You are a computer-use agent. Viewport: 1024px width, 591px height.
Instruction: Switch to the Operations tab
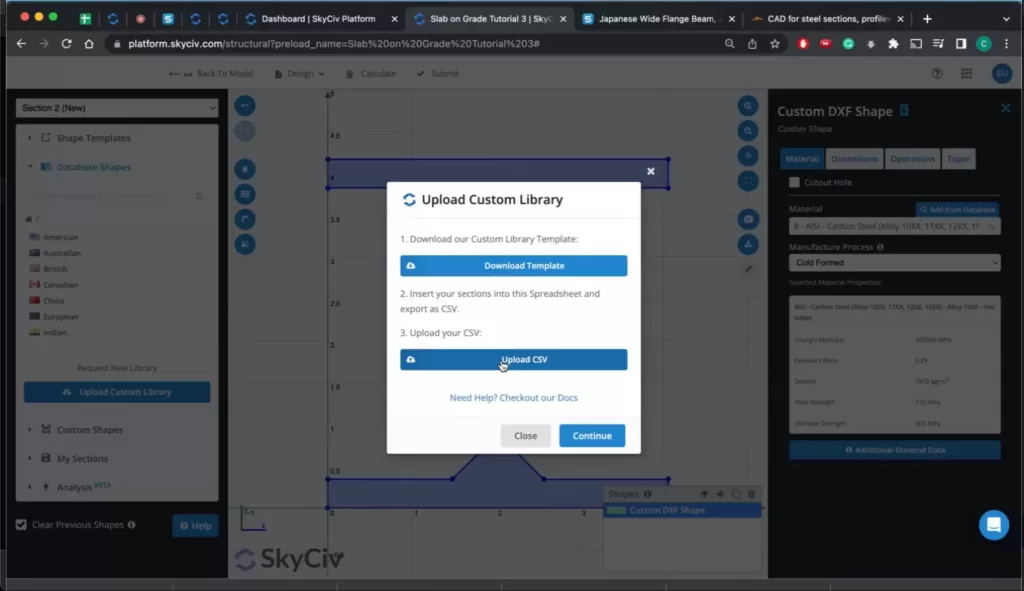point(912,159)
